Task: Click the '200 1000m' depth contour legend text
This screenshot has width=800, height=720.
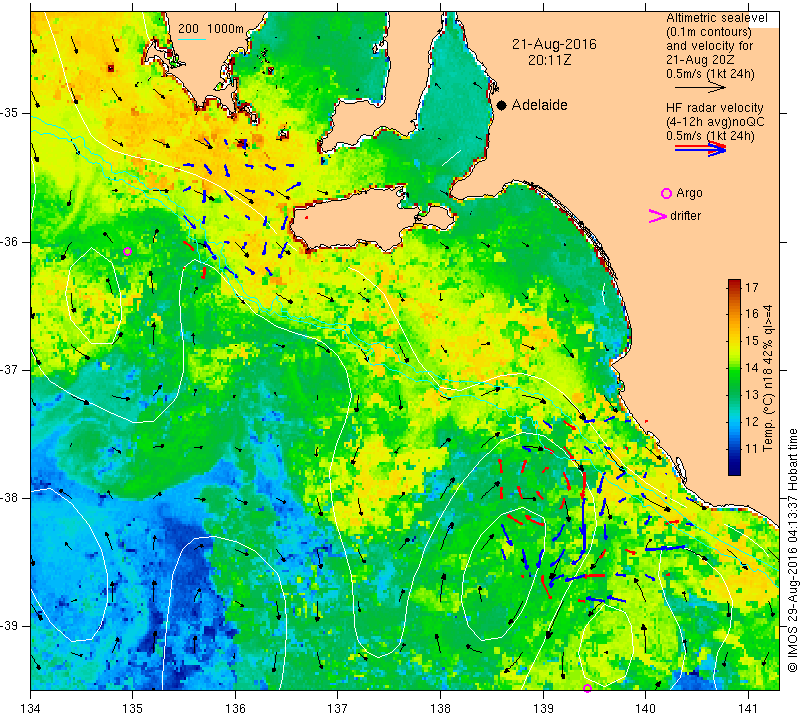Action: pyautogui.click(x=211, y=29)
